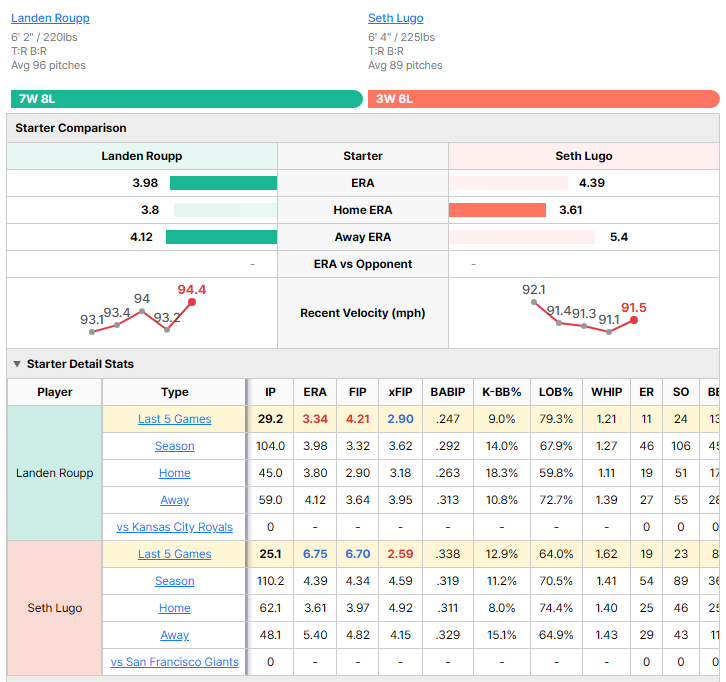Open Landen Roupp's Away stats link
Image resolution: width=726 pixels, height=682 pixels.
[175, 500]
